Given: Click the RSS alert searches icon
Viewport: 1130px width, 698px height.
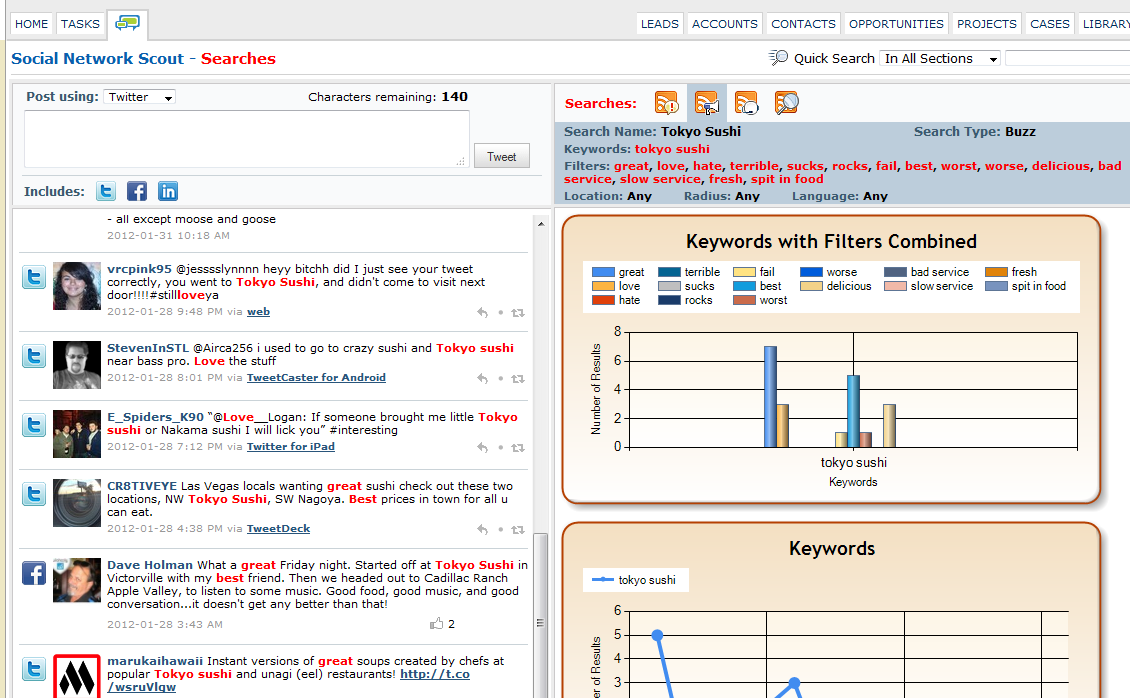Looking at the screenshot, I should [667, 103].
